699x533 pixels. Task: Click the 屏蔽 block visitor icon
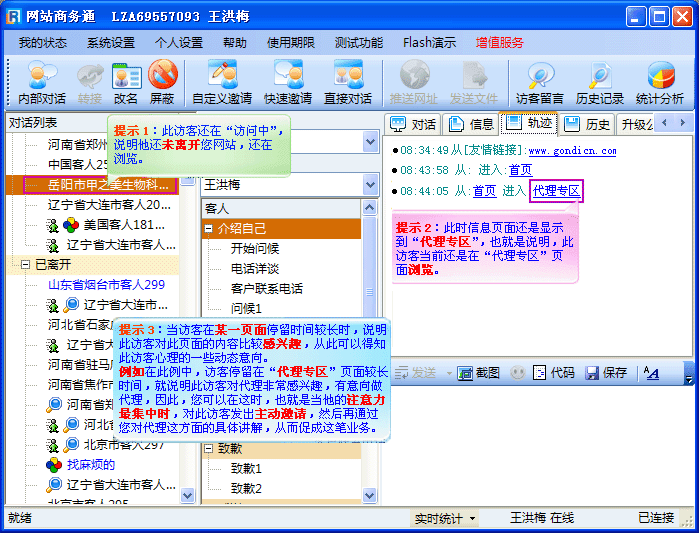pos(162,82)
